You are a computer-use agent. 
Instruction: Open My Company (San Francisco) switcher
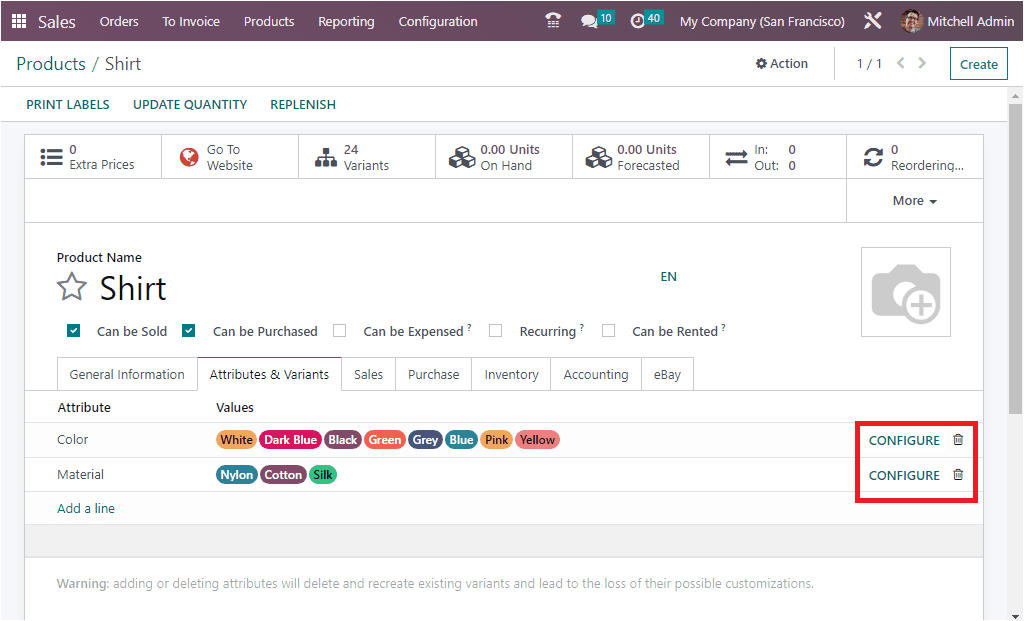tap(762, 22)
